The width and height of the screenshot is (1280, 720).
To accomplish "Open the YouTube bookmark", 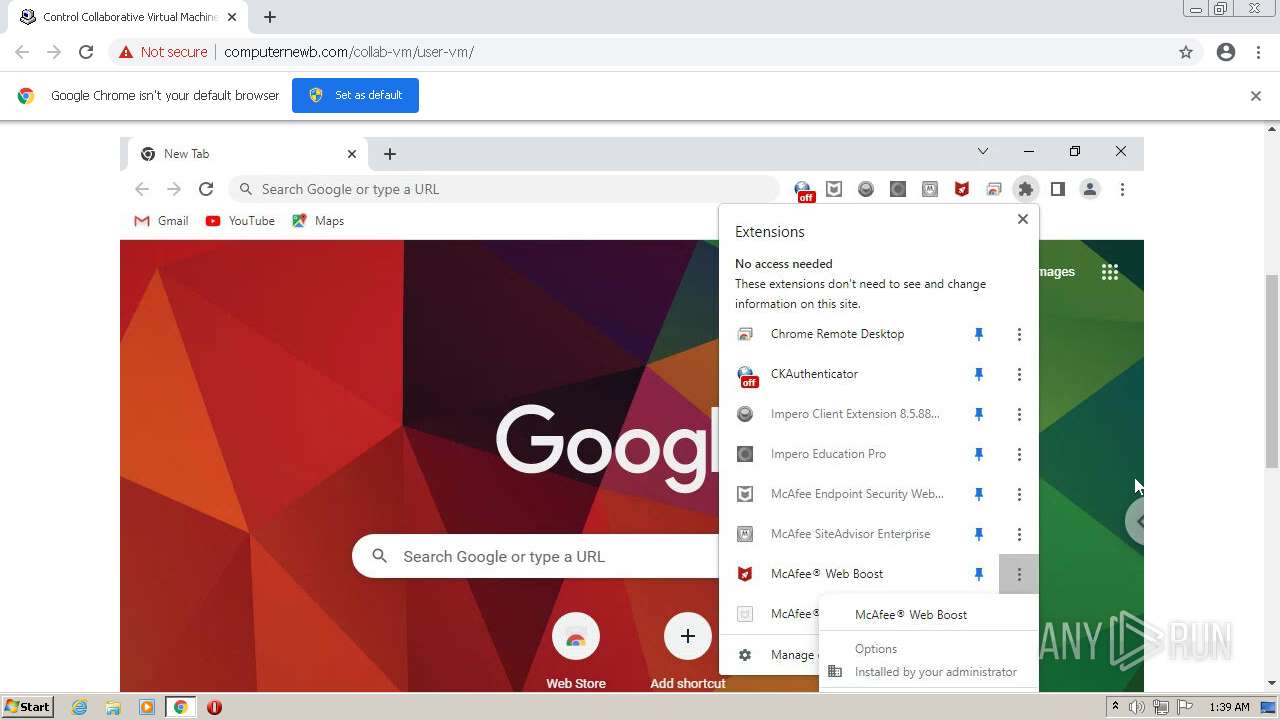I will point(240,221).
